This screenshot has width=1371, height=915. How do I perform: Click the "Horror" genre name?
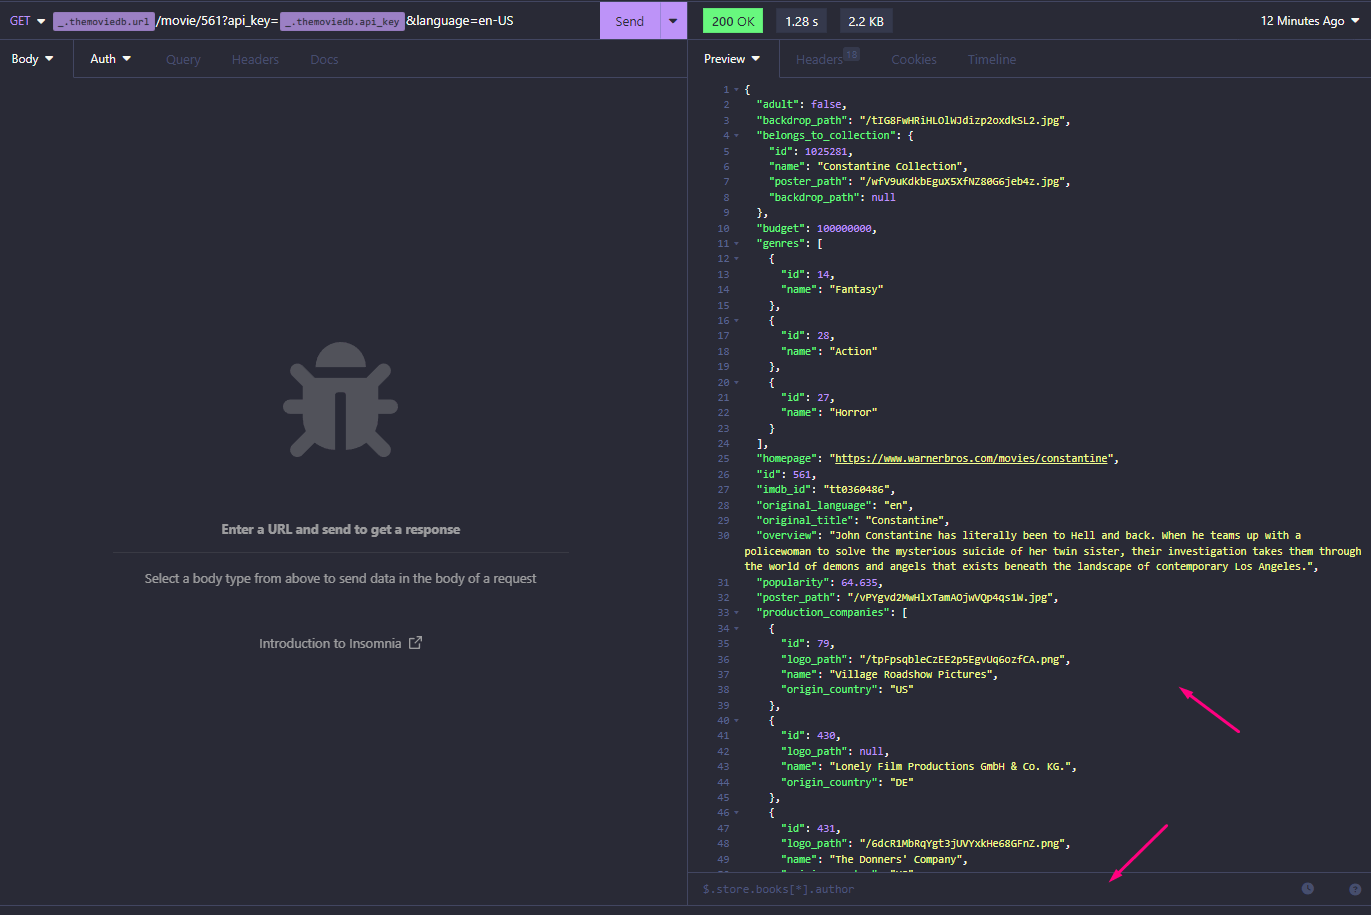[853, 412]
